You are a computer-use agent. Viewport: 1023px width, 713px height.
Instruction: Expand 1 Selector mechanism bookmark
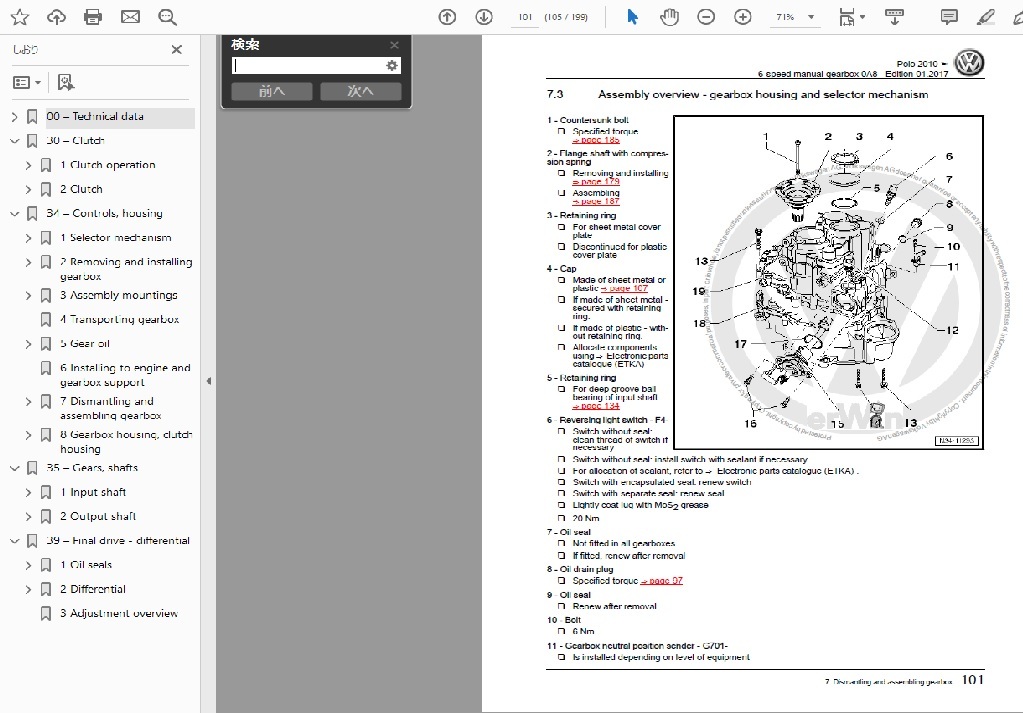pyautogui.click(x=28, y=239)
